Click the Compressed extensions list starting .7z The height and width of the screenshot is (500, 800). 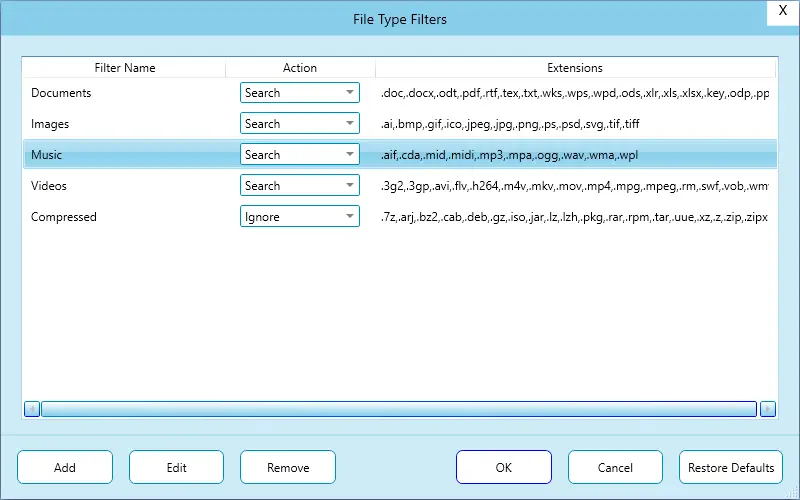574,217
